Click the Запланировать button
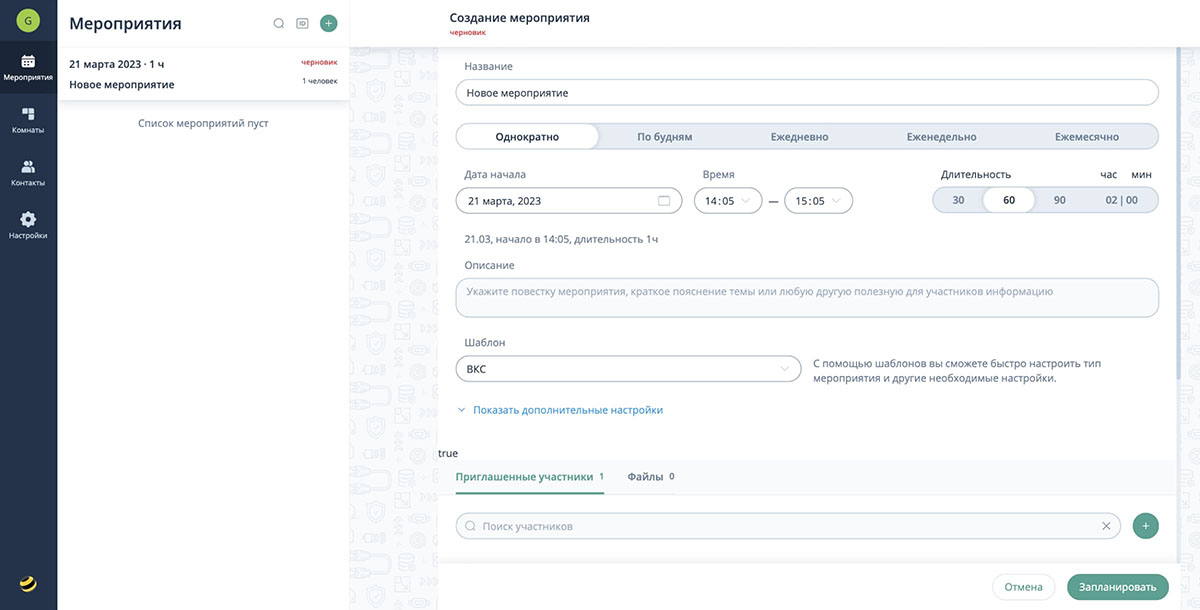The width and height of the screenshot is (1200, 610). point(1118,587)
